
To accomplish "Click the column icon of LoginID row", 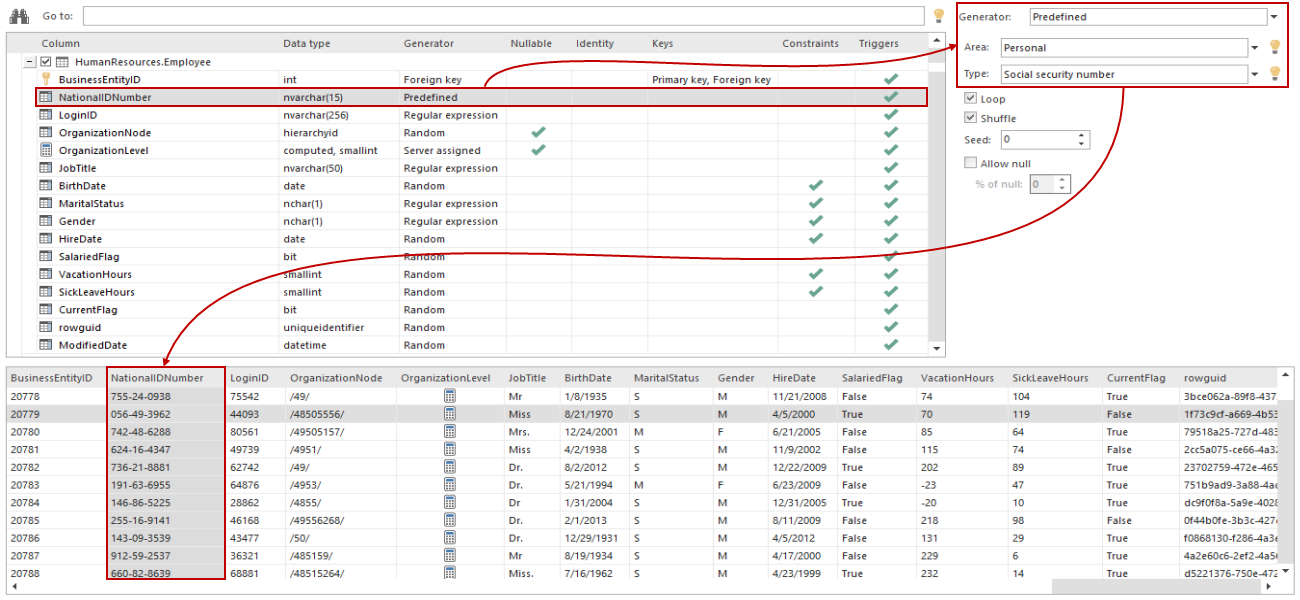I will pos(45,115).
